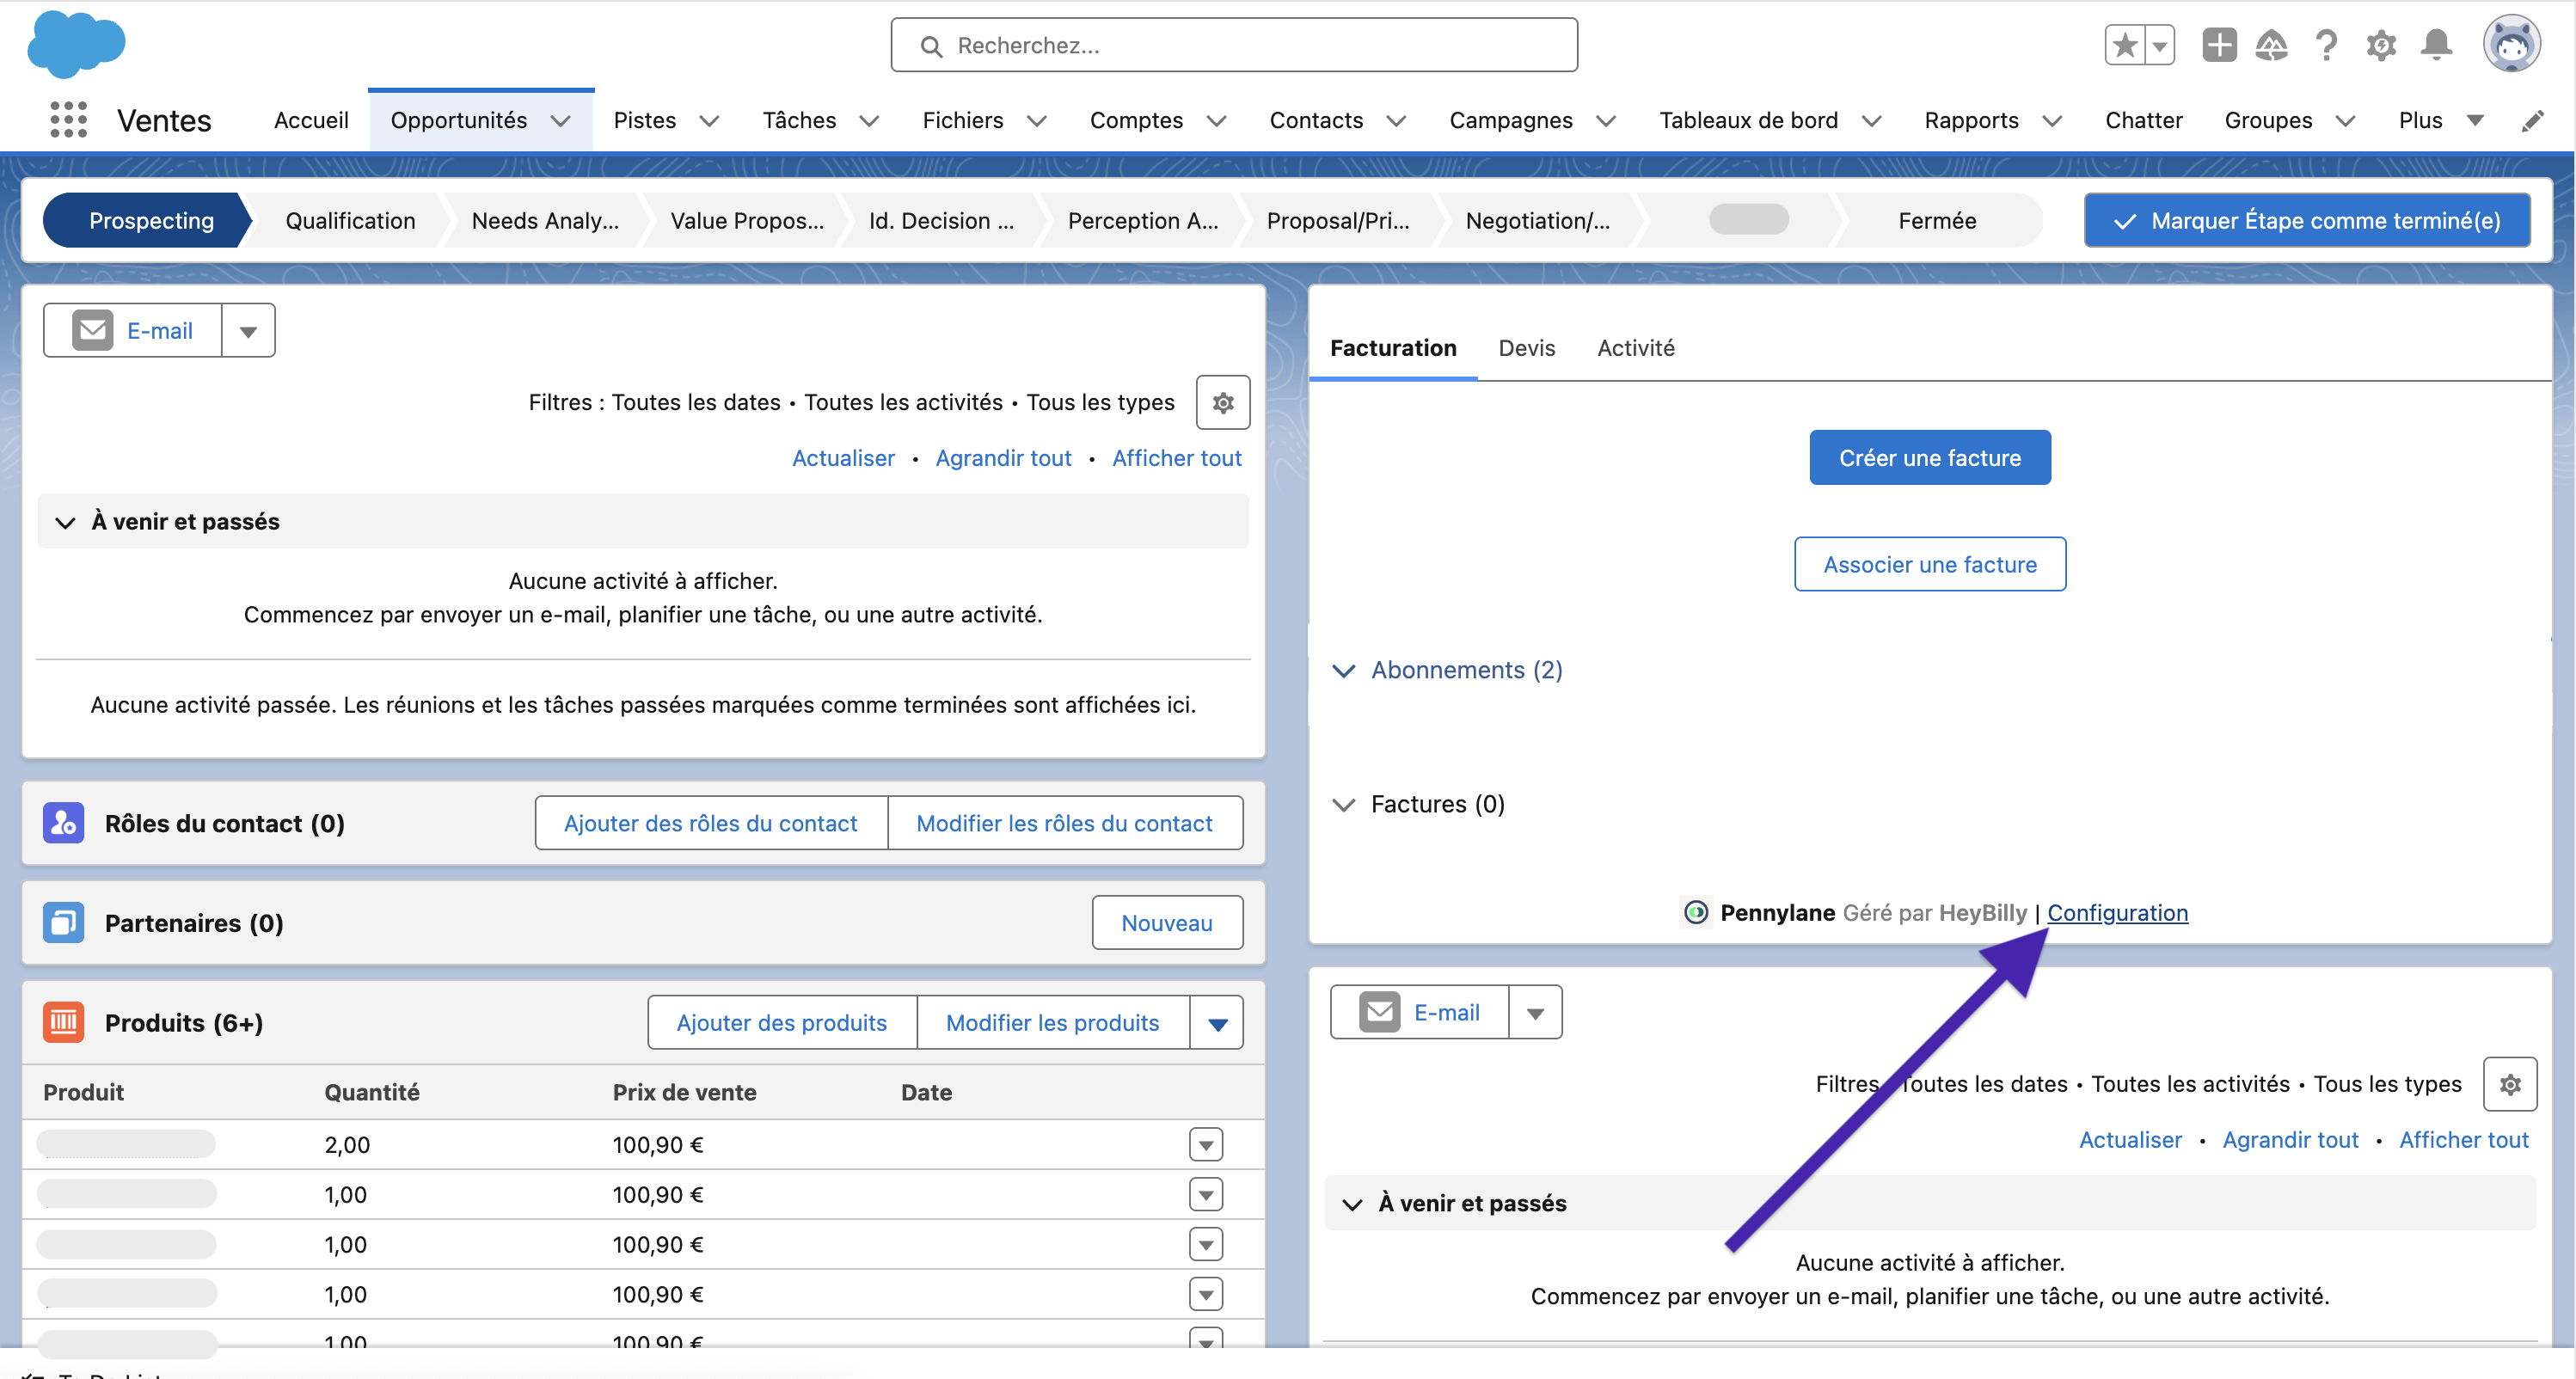Image resolution: width=2576 pixels, height=1379 pixels.
Task: Open the notifications bell
Action: point(2436,45)
